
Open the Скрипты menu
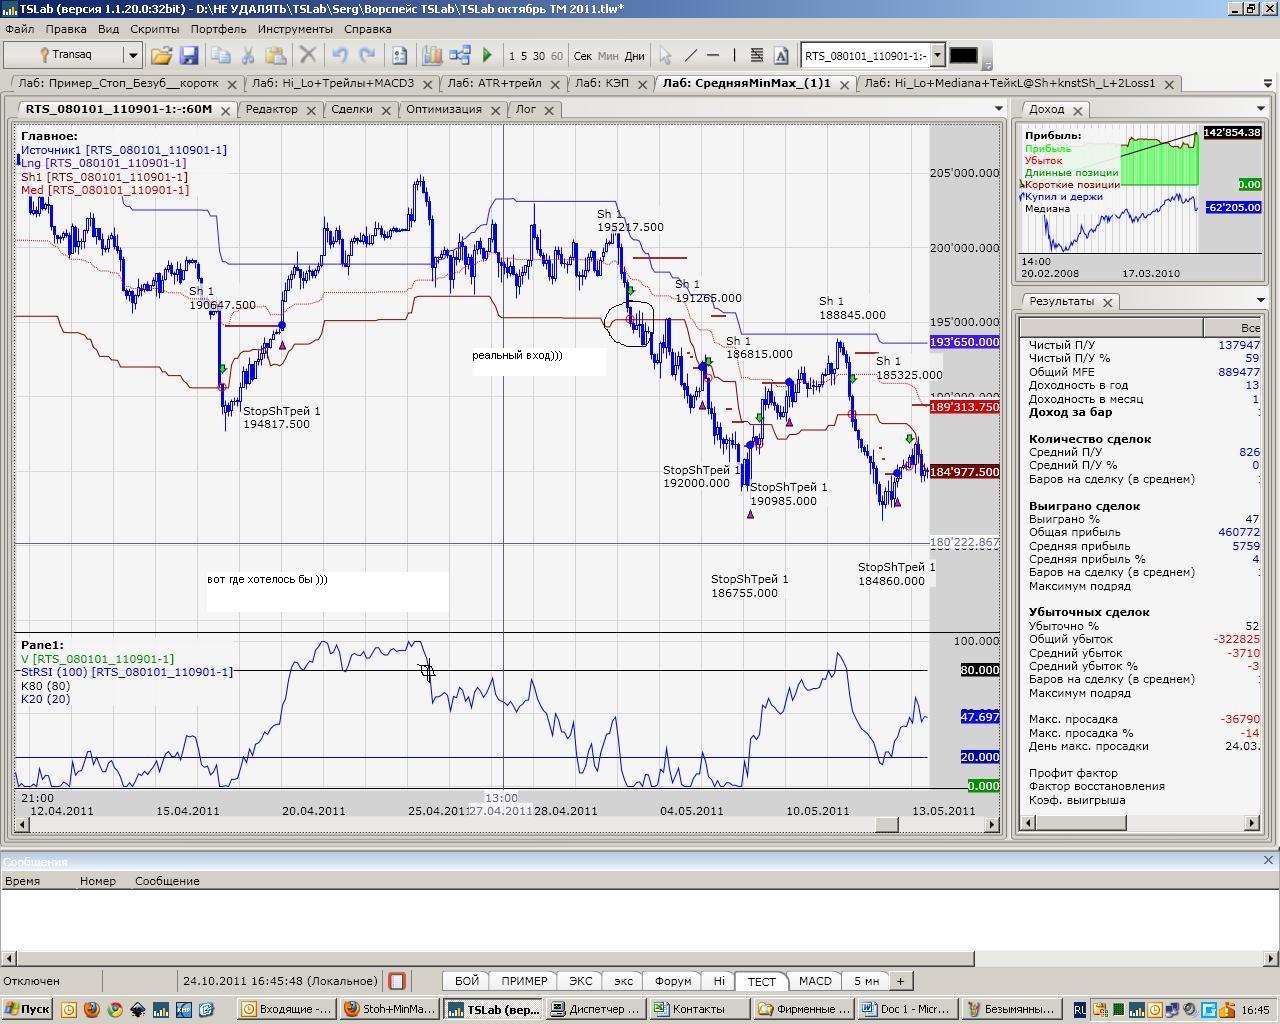[x=154, y=29]
